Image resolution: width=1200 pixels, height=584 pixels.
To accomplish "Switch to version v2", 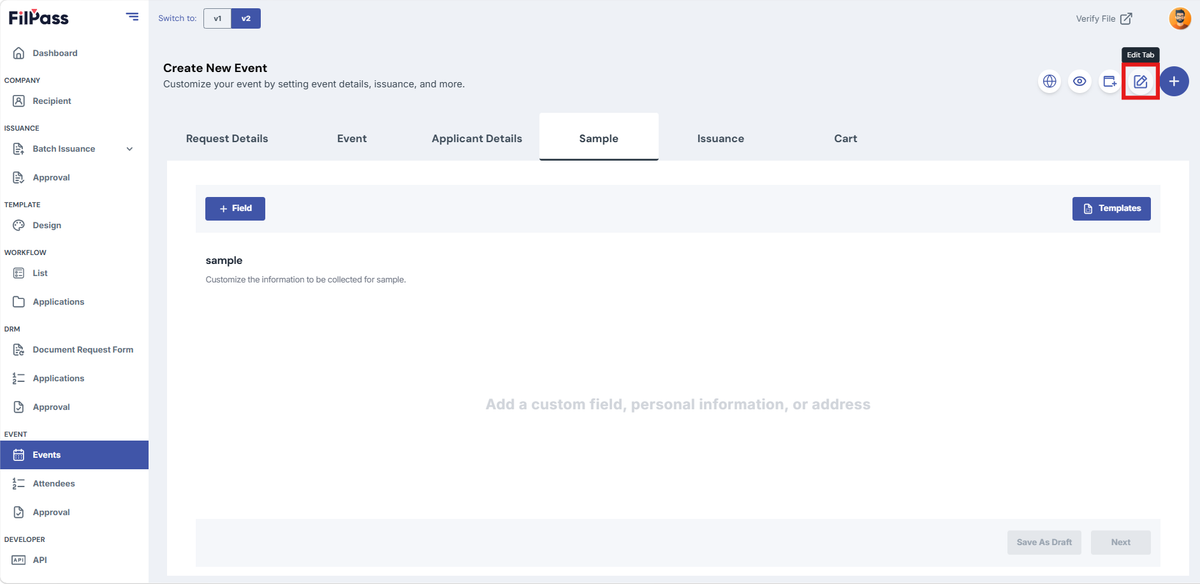I will (246, 19).
